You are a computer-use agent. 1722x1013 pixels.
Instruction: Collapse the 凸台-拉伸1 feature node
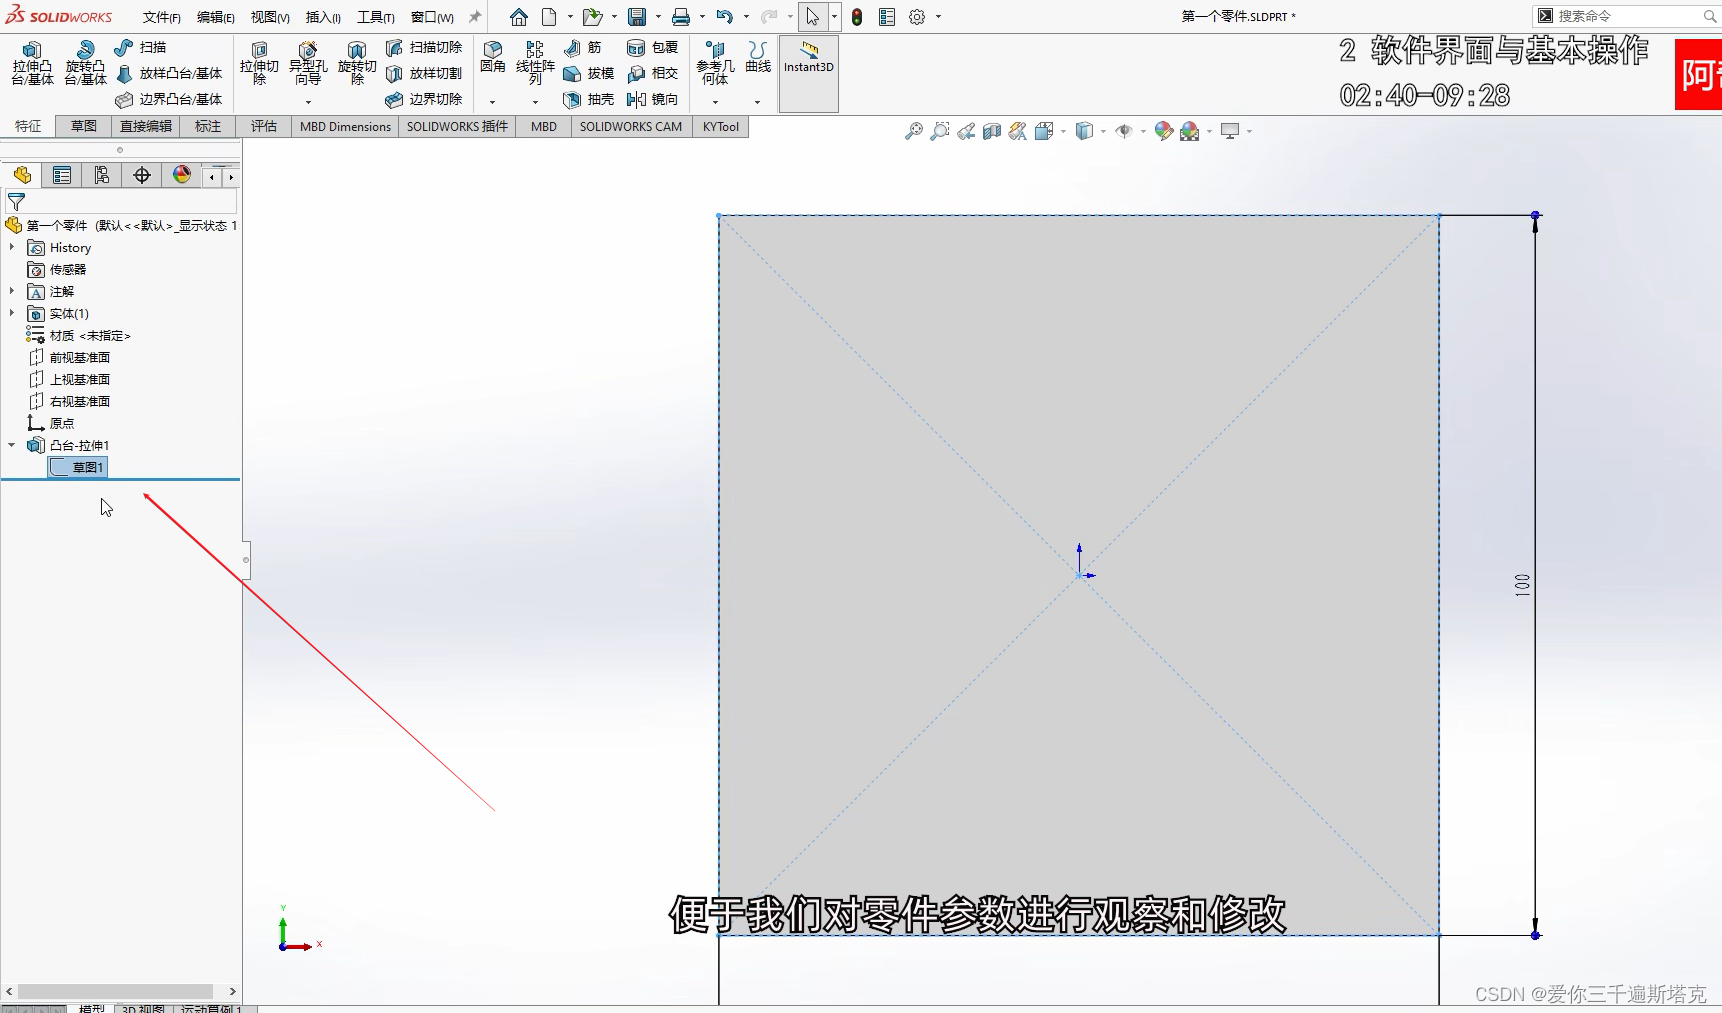tap(12, 445)
